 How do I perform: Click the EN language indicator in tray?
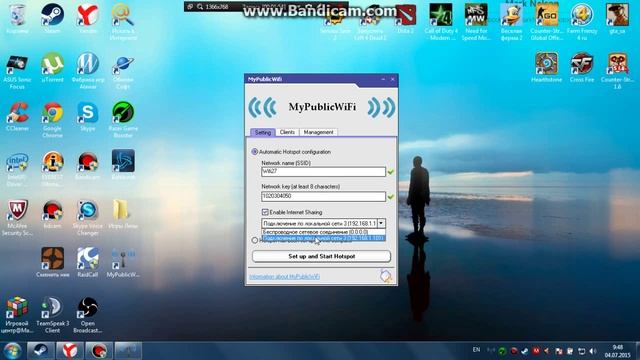[x=476, y=350]
